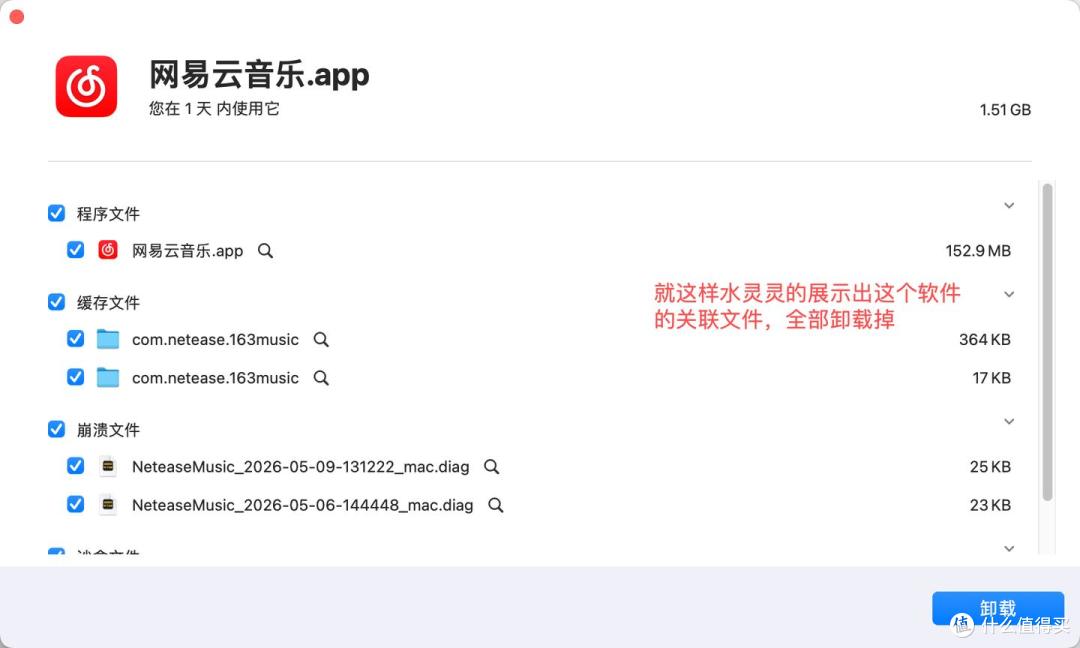1080x648 pixels.
Task: Click the 152.9 MB size value
Action: 978,251
